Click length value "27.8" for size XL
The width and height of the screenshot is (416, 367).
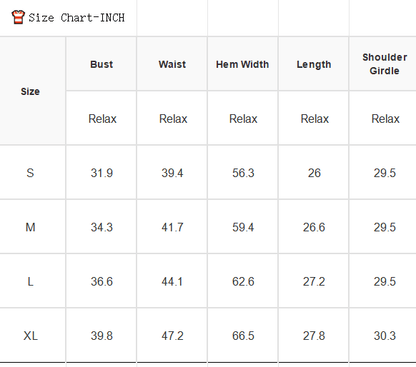[x=314, y=336]
